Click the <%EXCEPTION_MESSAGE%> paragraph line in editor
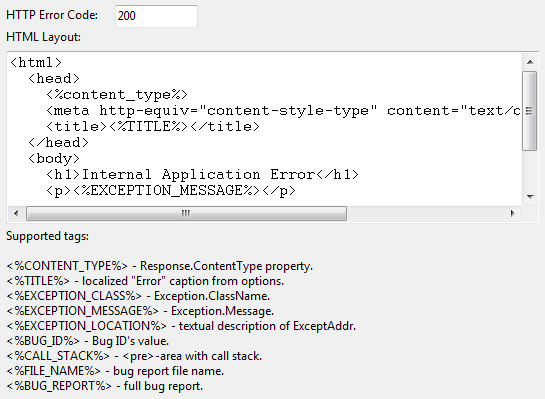545x399 pixels. (171, 190)
